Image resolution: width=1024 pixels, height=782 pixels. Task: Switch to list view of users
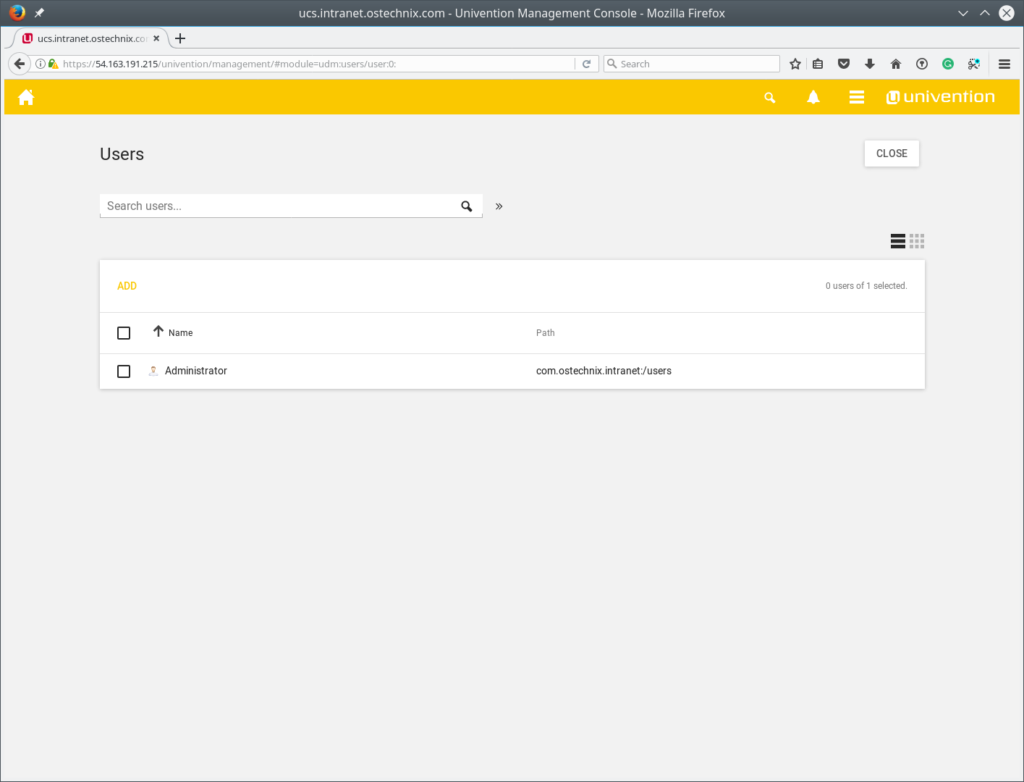pos(897,241)
